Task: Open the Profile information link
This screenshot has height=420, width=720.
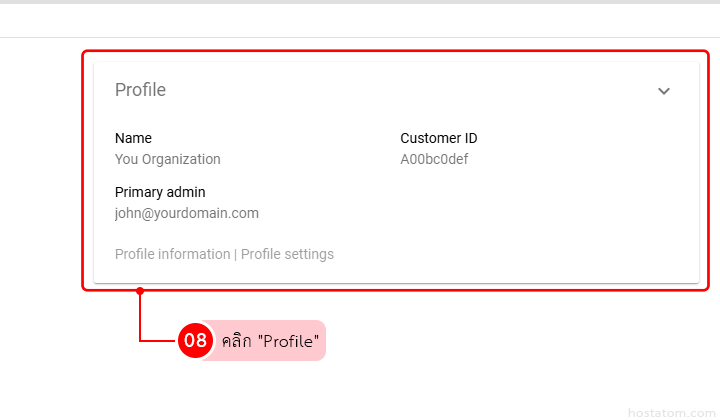Action: coord(172,254)
